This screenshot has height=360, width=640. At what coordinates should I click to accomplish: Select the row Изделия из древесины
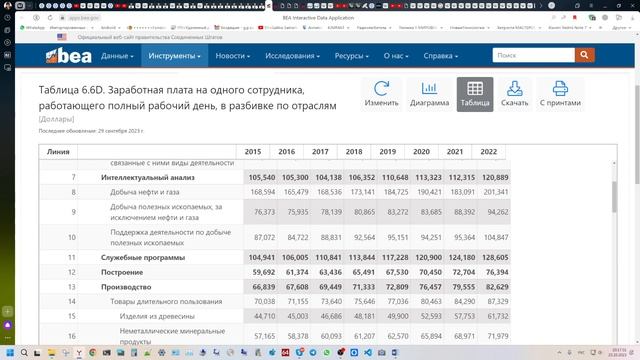click(x=275, y=316)
